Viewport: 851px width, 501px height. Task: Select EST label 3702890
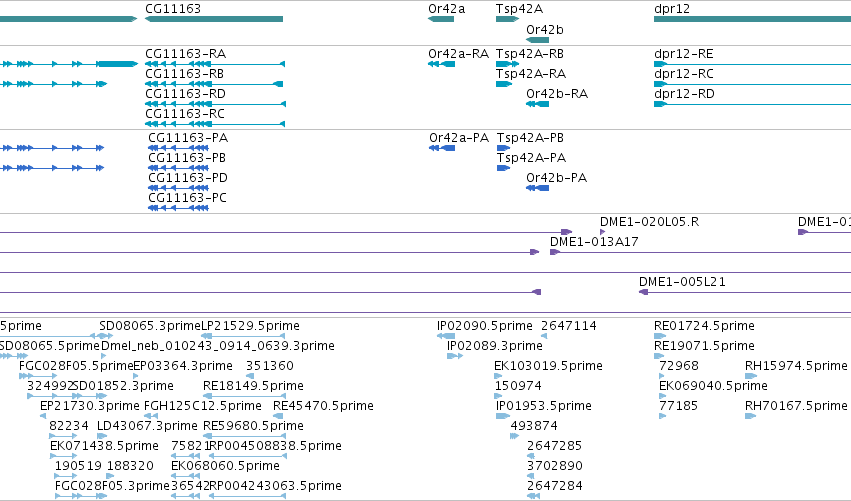pyautogui.click(x=555, y=466)
